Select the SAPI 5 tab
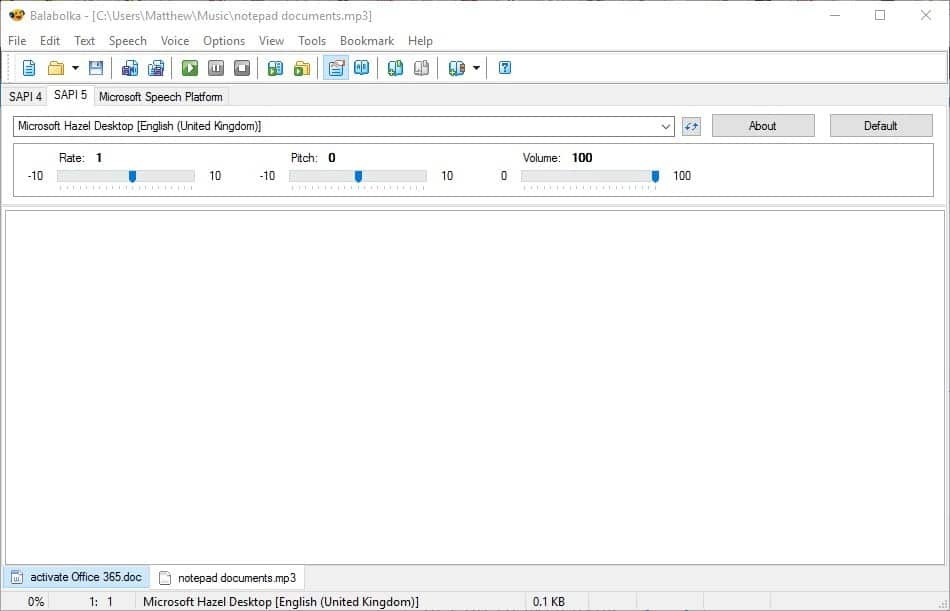 pyautogui.click(x=70, y=95)
